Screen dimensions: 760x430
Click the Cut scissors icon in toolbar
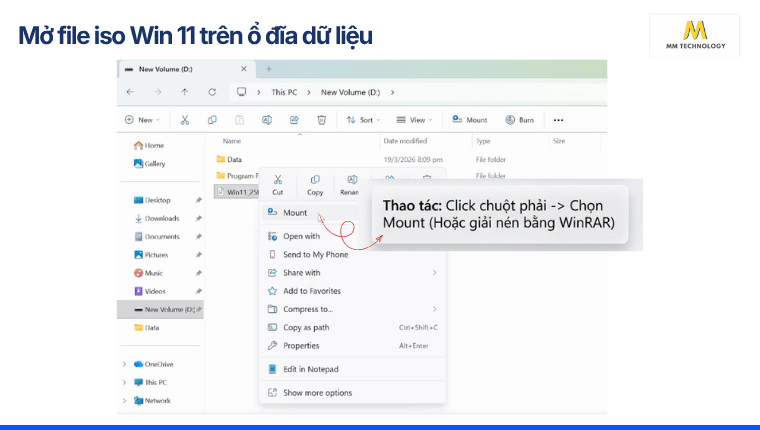click(x=185, y=120)
